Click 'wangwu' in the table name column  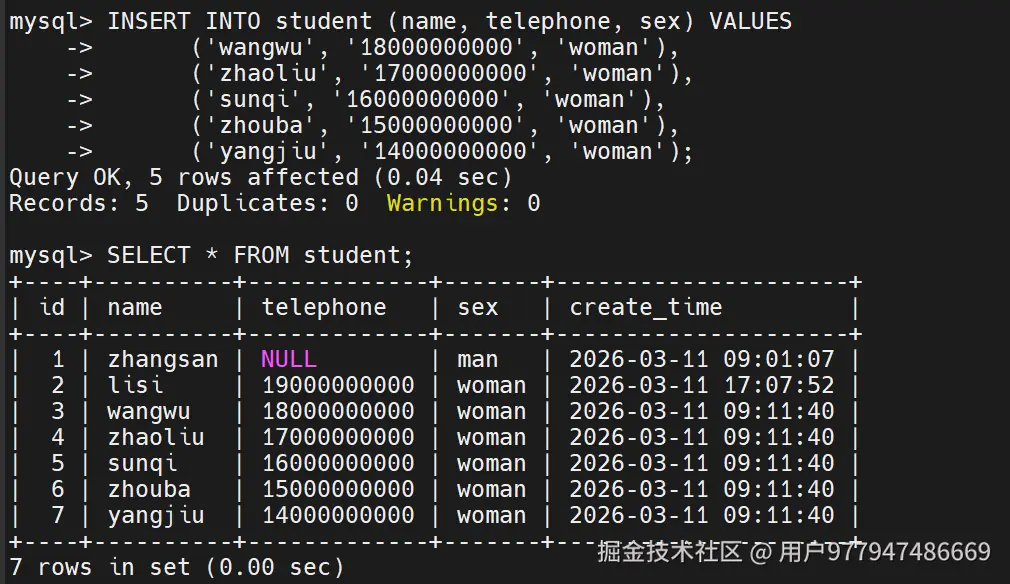coord(149,411)
